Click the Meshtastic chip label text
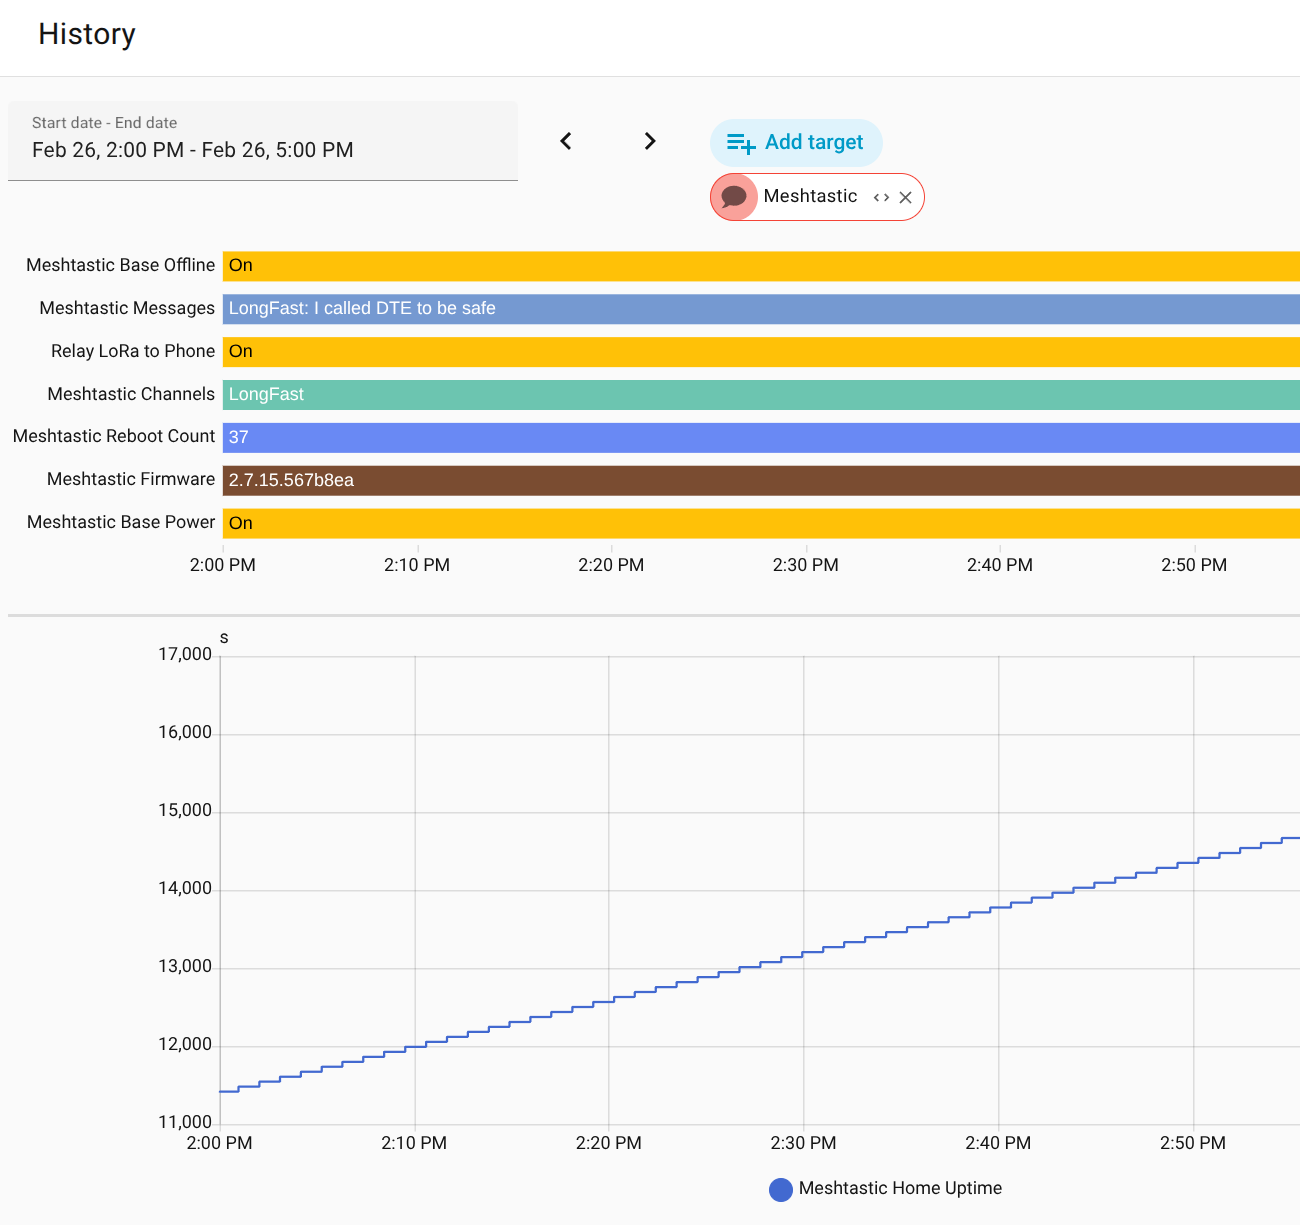This screenshot has height=1225, width=1300. coord(810,196)
